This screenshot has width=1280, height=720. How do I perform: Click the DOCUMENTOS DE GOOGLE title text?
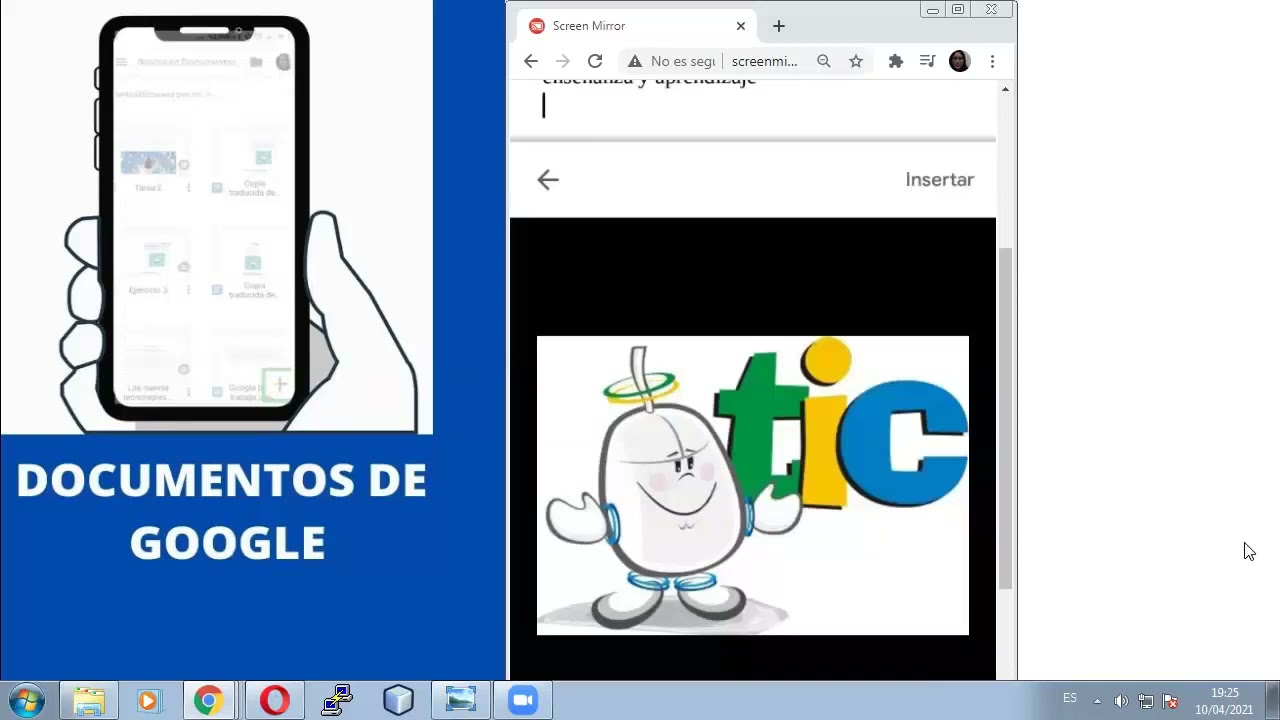click(x=222, y=512)
